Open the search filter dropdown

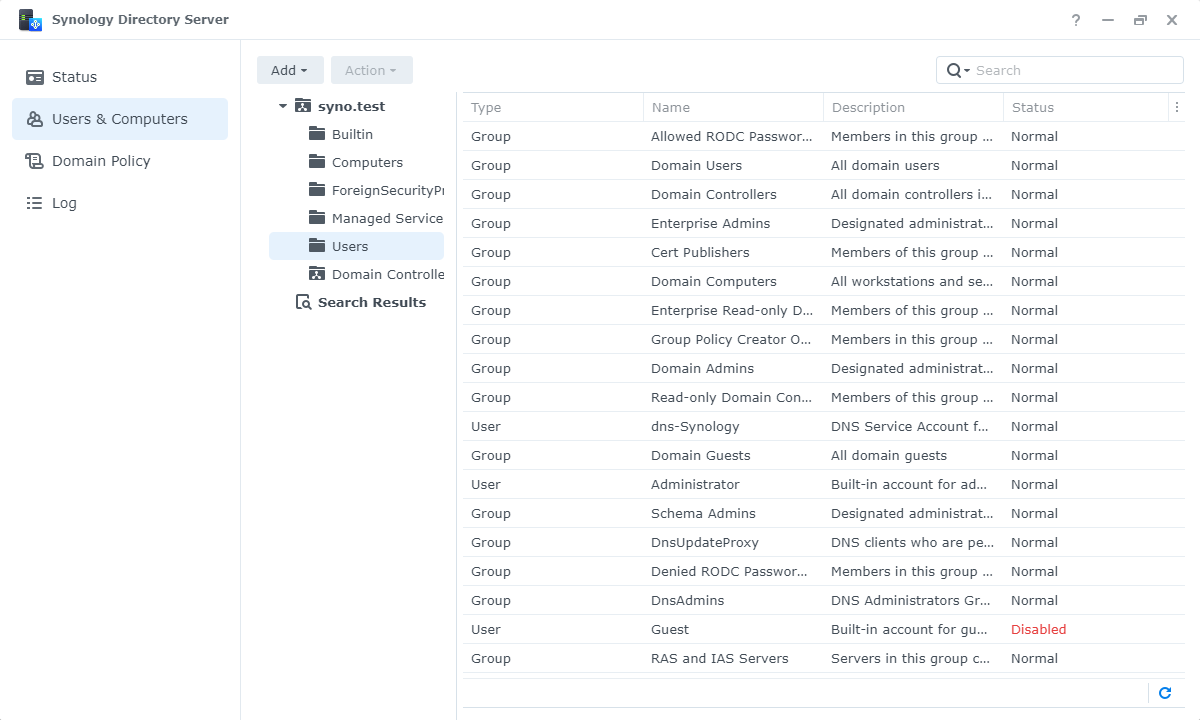tap(966, 70)
